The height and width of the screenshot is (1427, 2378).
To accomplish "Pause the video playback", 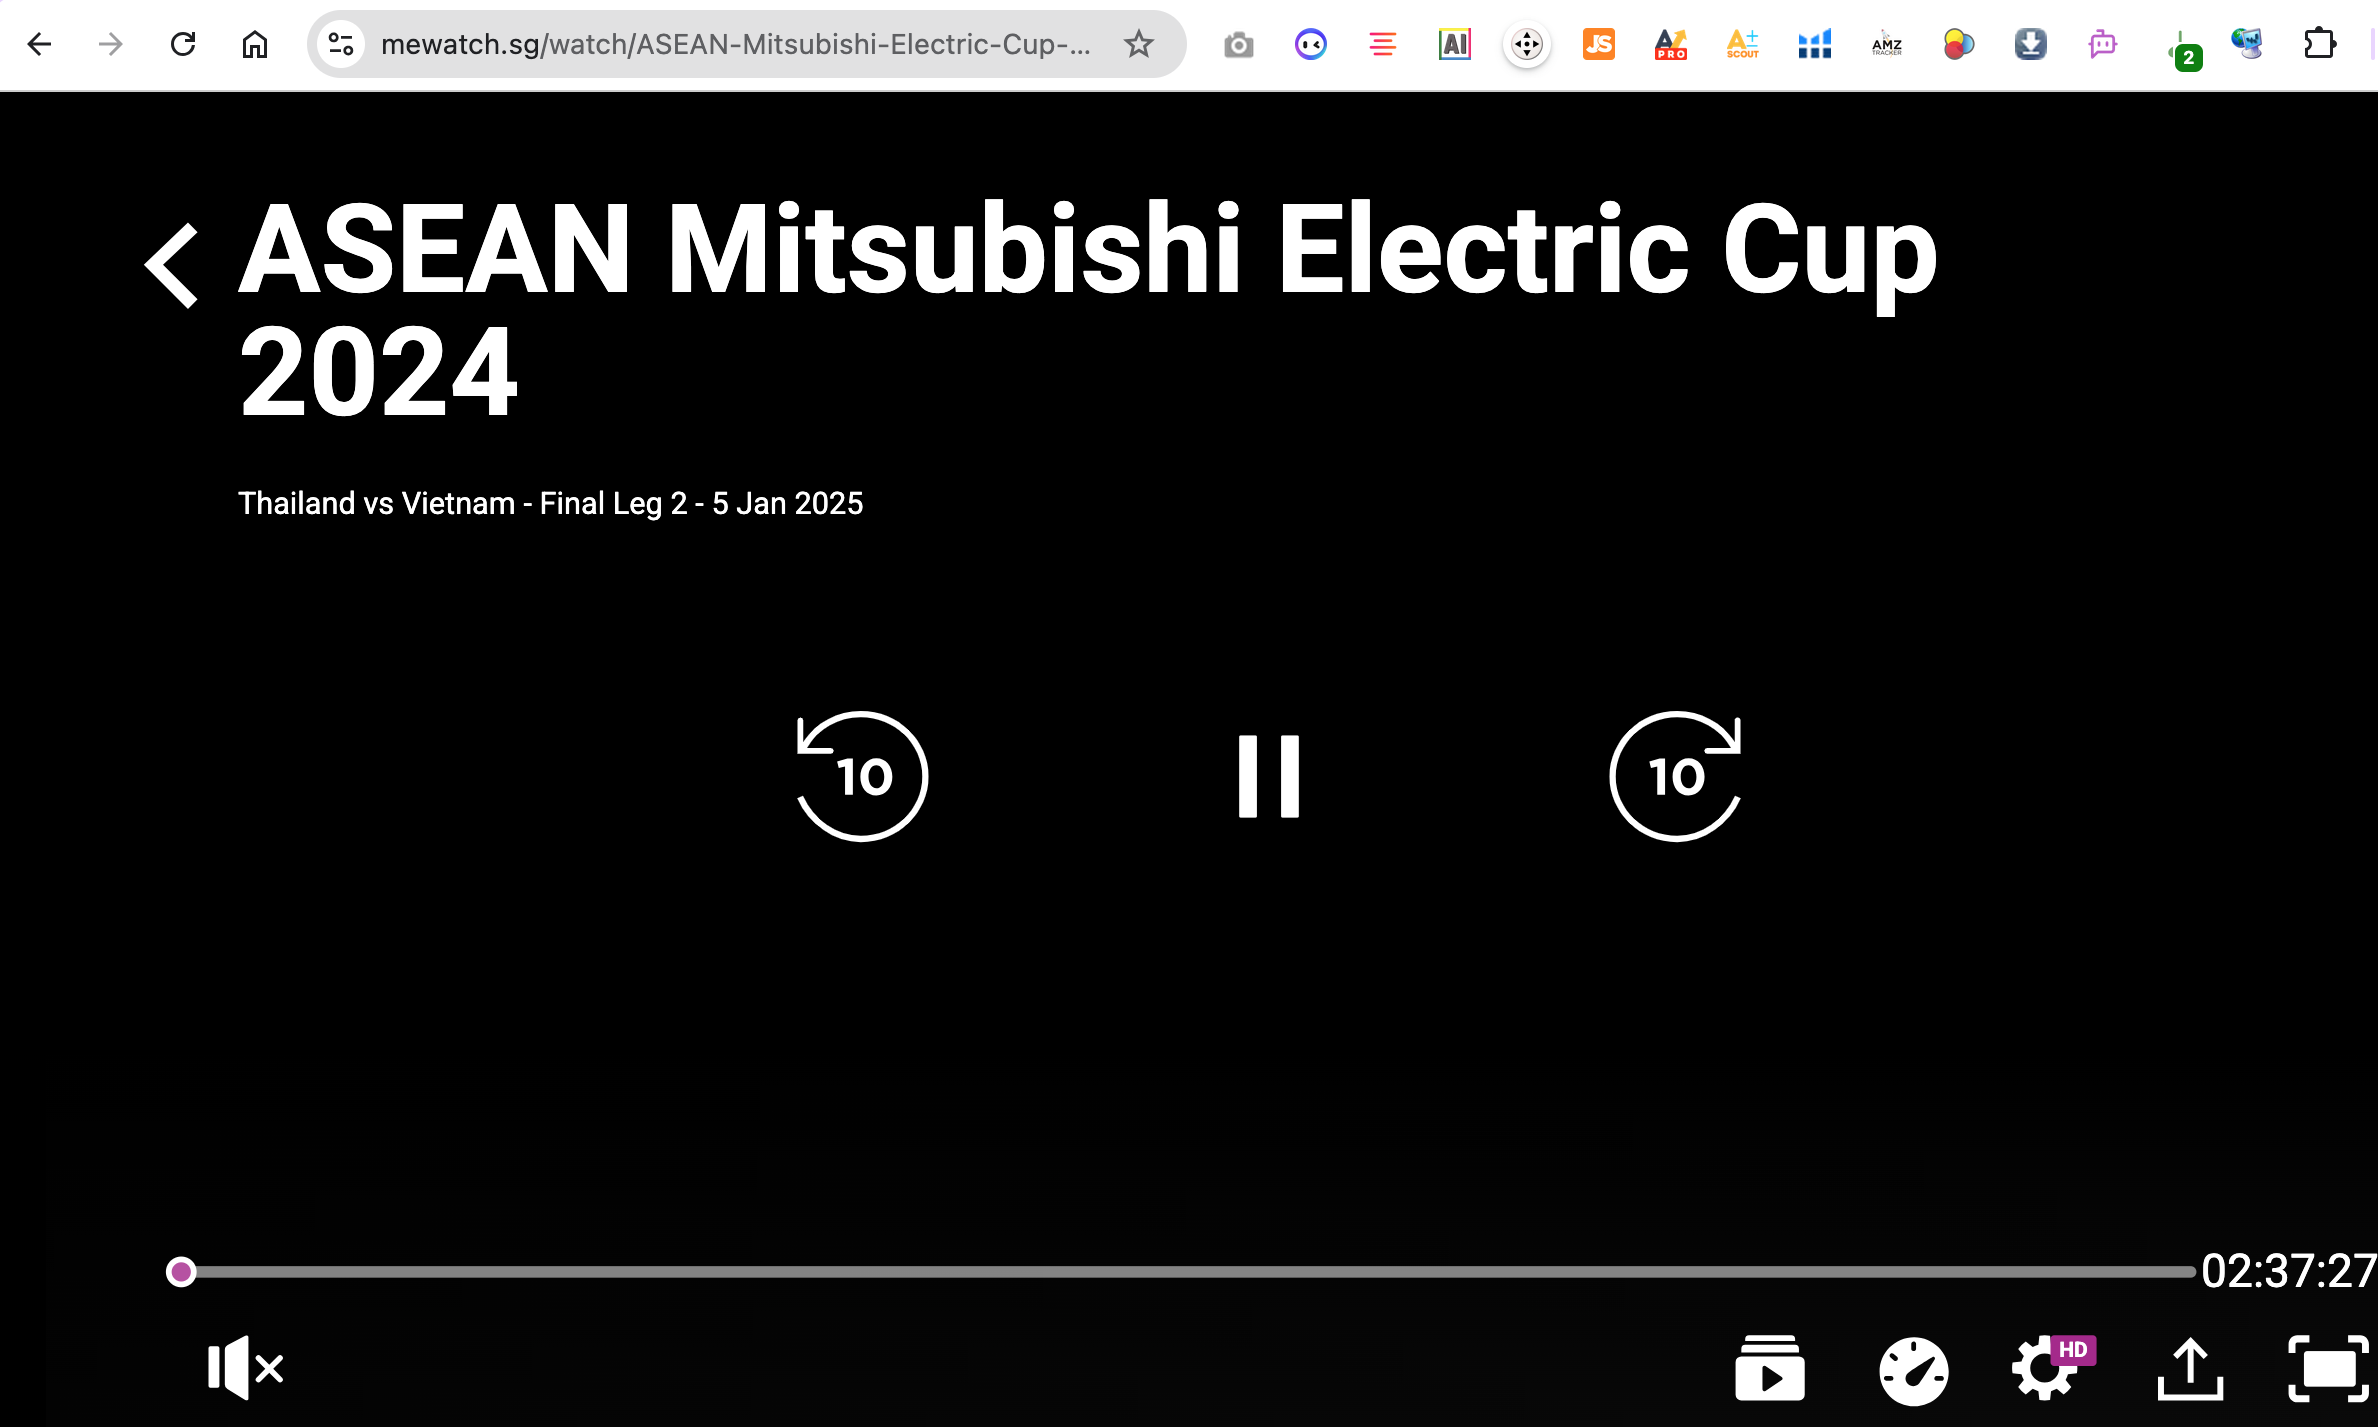I will (1268, 776).
